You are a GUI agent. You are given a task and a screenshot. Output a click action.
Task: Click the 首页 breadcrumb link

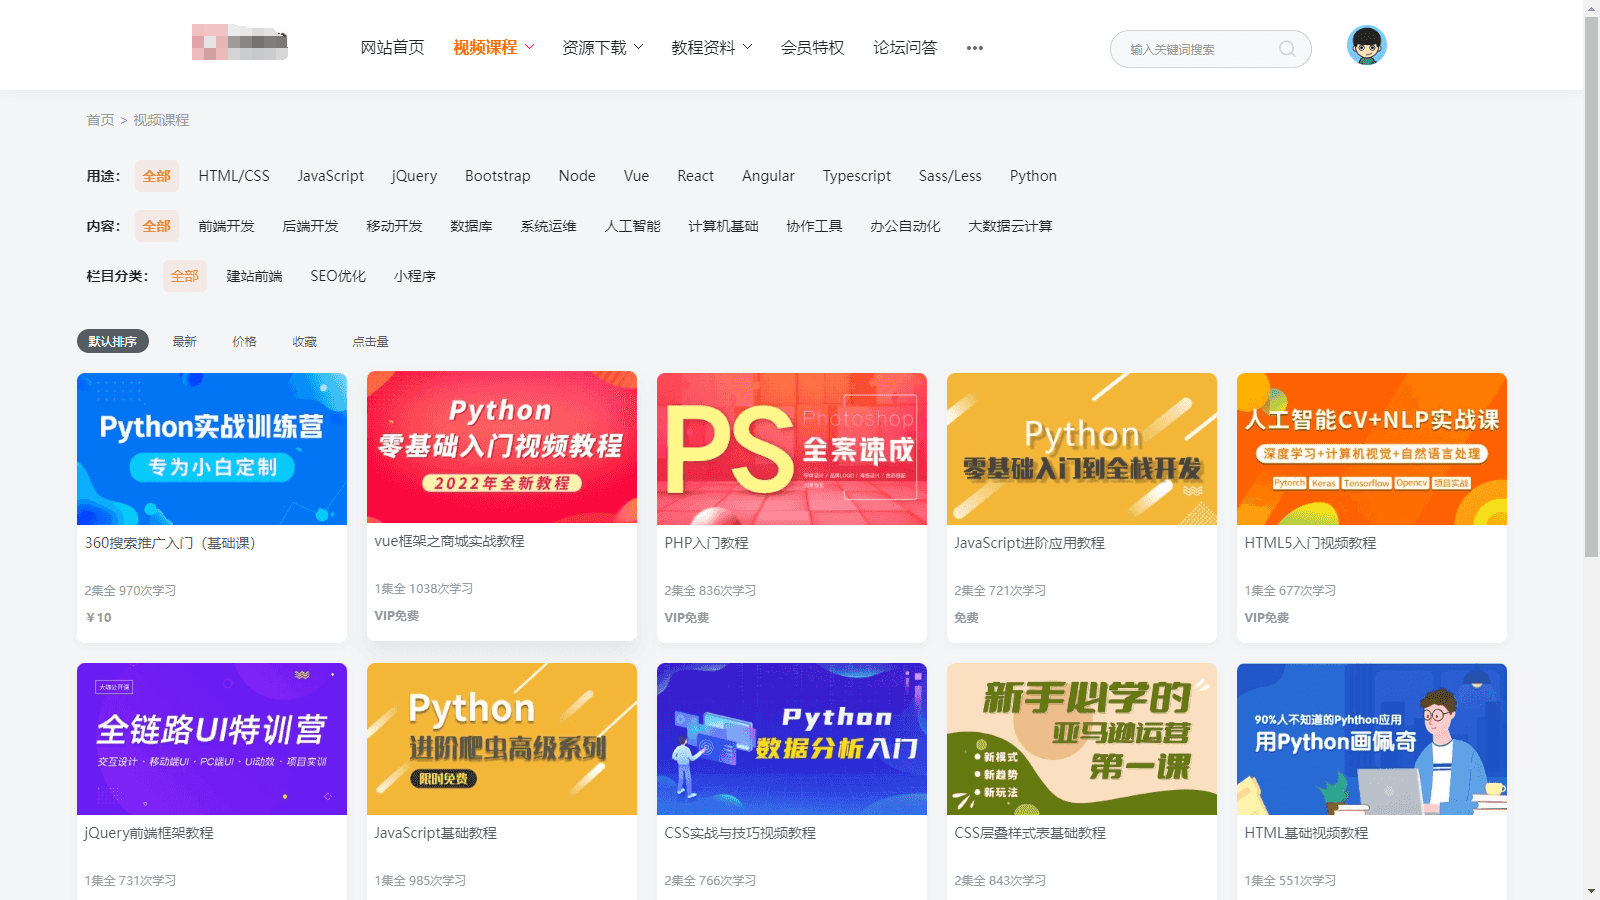tap(100, 119)
